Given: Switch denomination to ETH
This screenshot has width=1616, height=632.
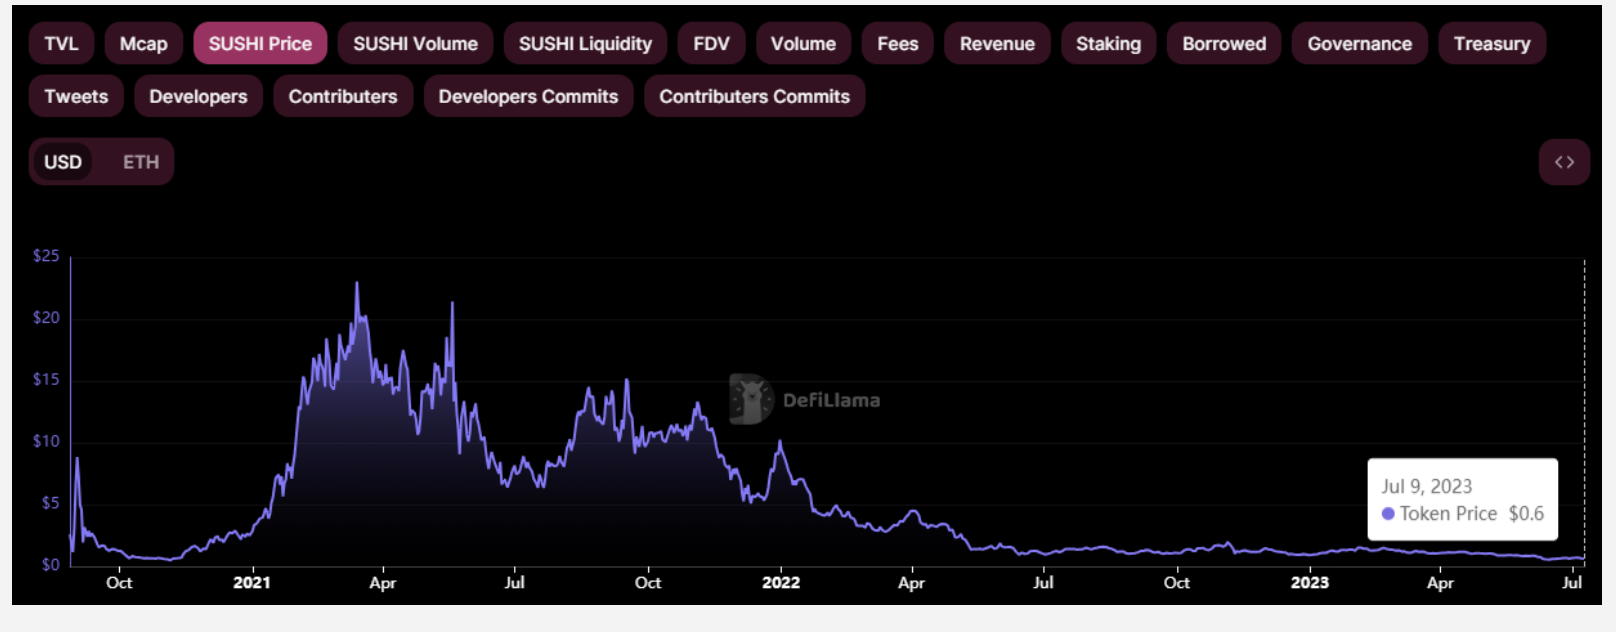Looking at the screenshot, I should coord(141,162).
